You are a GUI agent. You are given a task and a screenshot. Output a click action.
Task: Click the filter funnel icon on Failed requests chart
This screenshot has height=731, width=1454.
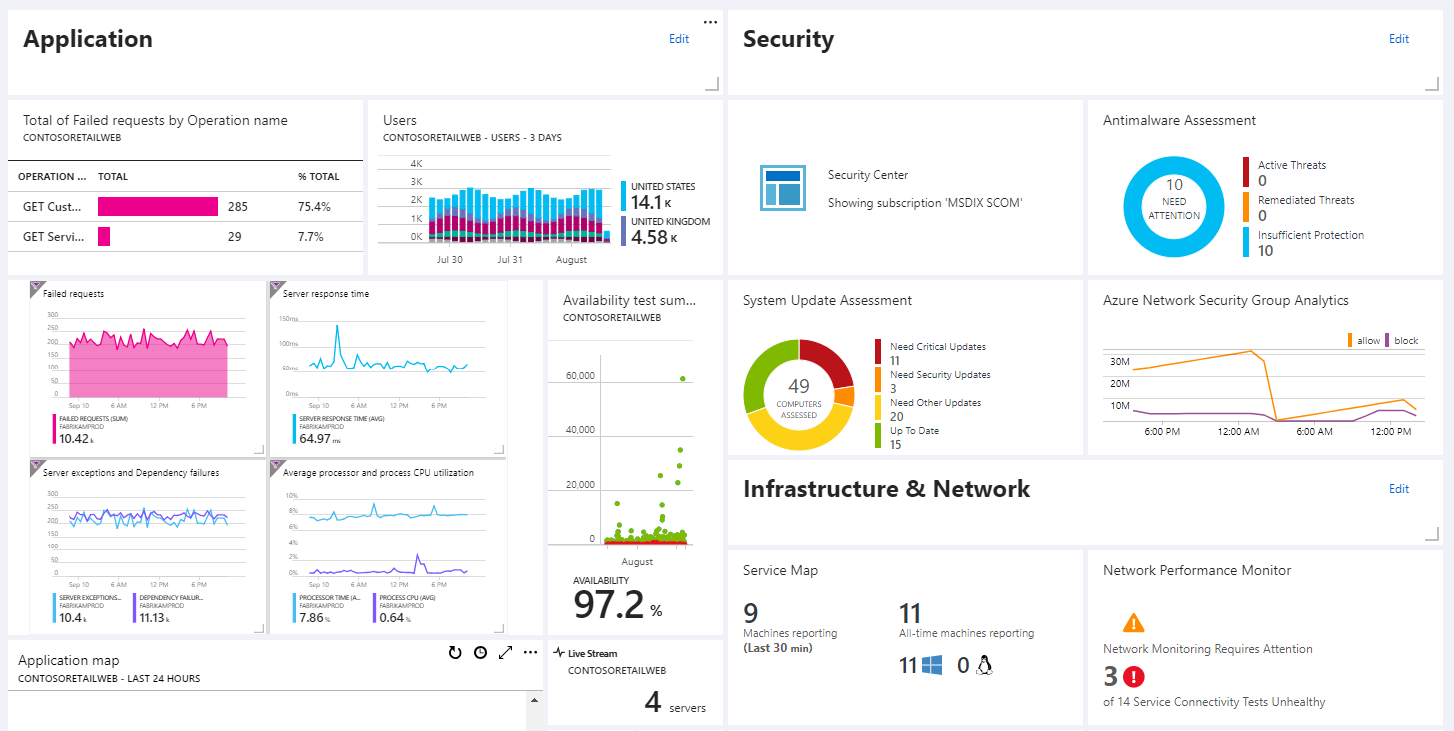pos(37,287)
